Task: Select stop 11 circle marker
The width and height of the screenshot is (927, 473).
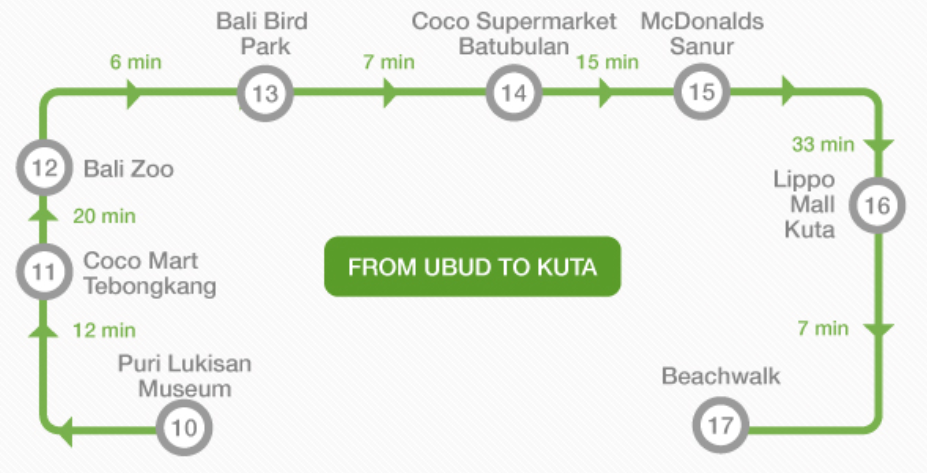Action: click(44, 272)
